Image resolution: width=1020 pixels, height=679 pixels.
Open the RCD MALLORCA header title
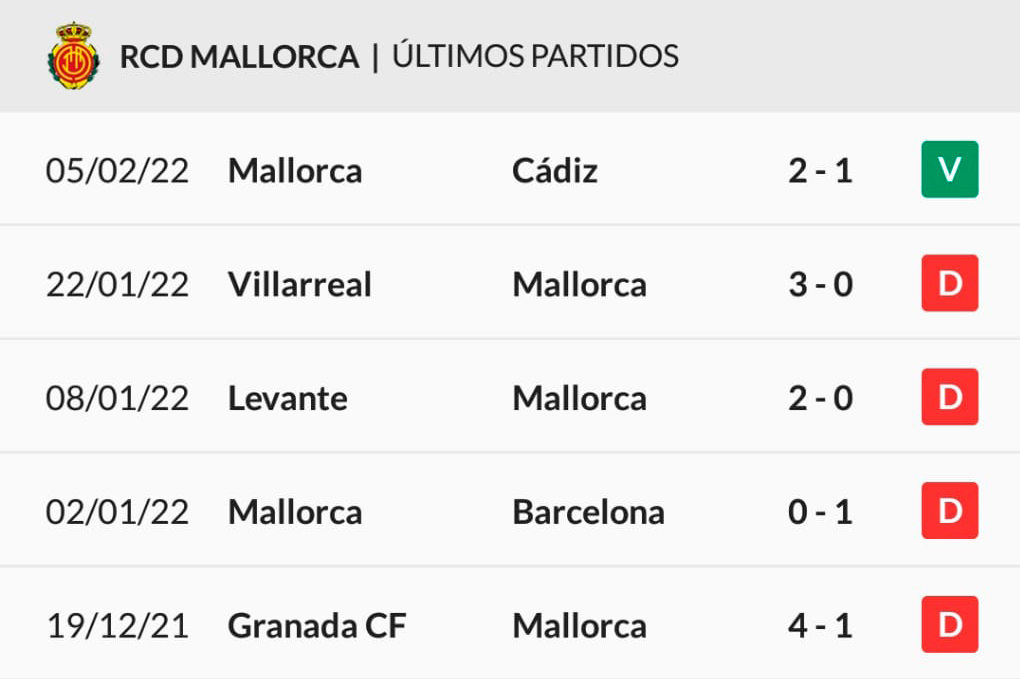click(239, 57)
